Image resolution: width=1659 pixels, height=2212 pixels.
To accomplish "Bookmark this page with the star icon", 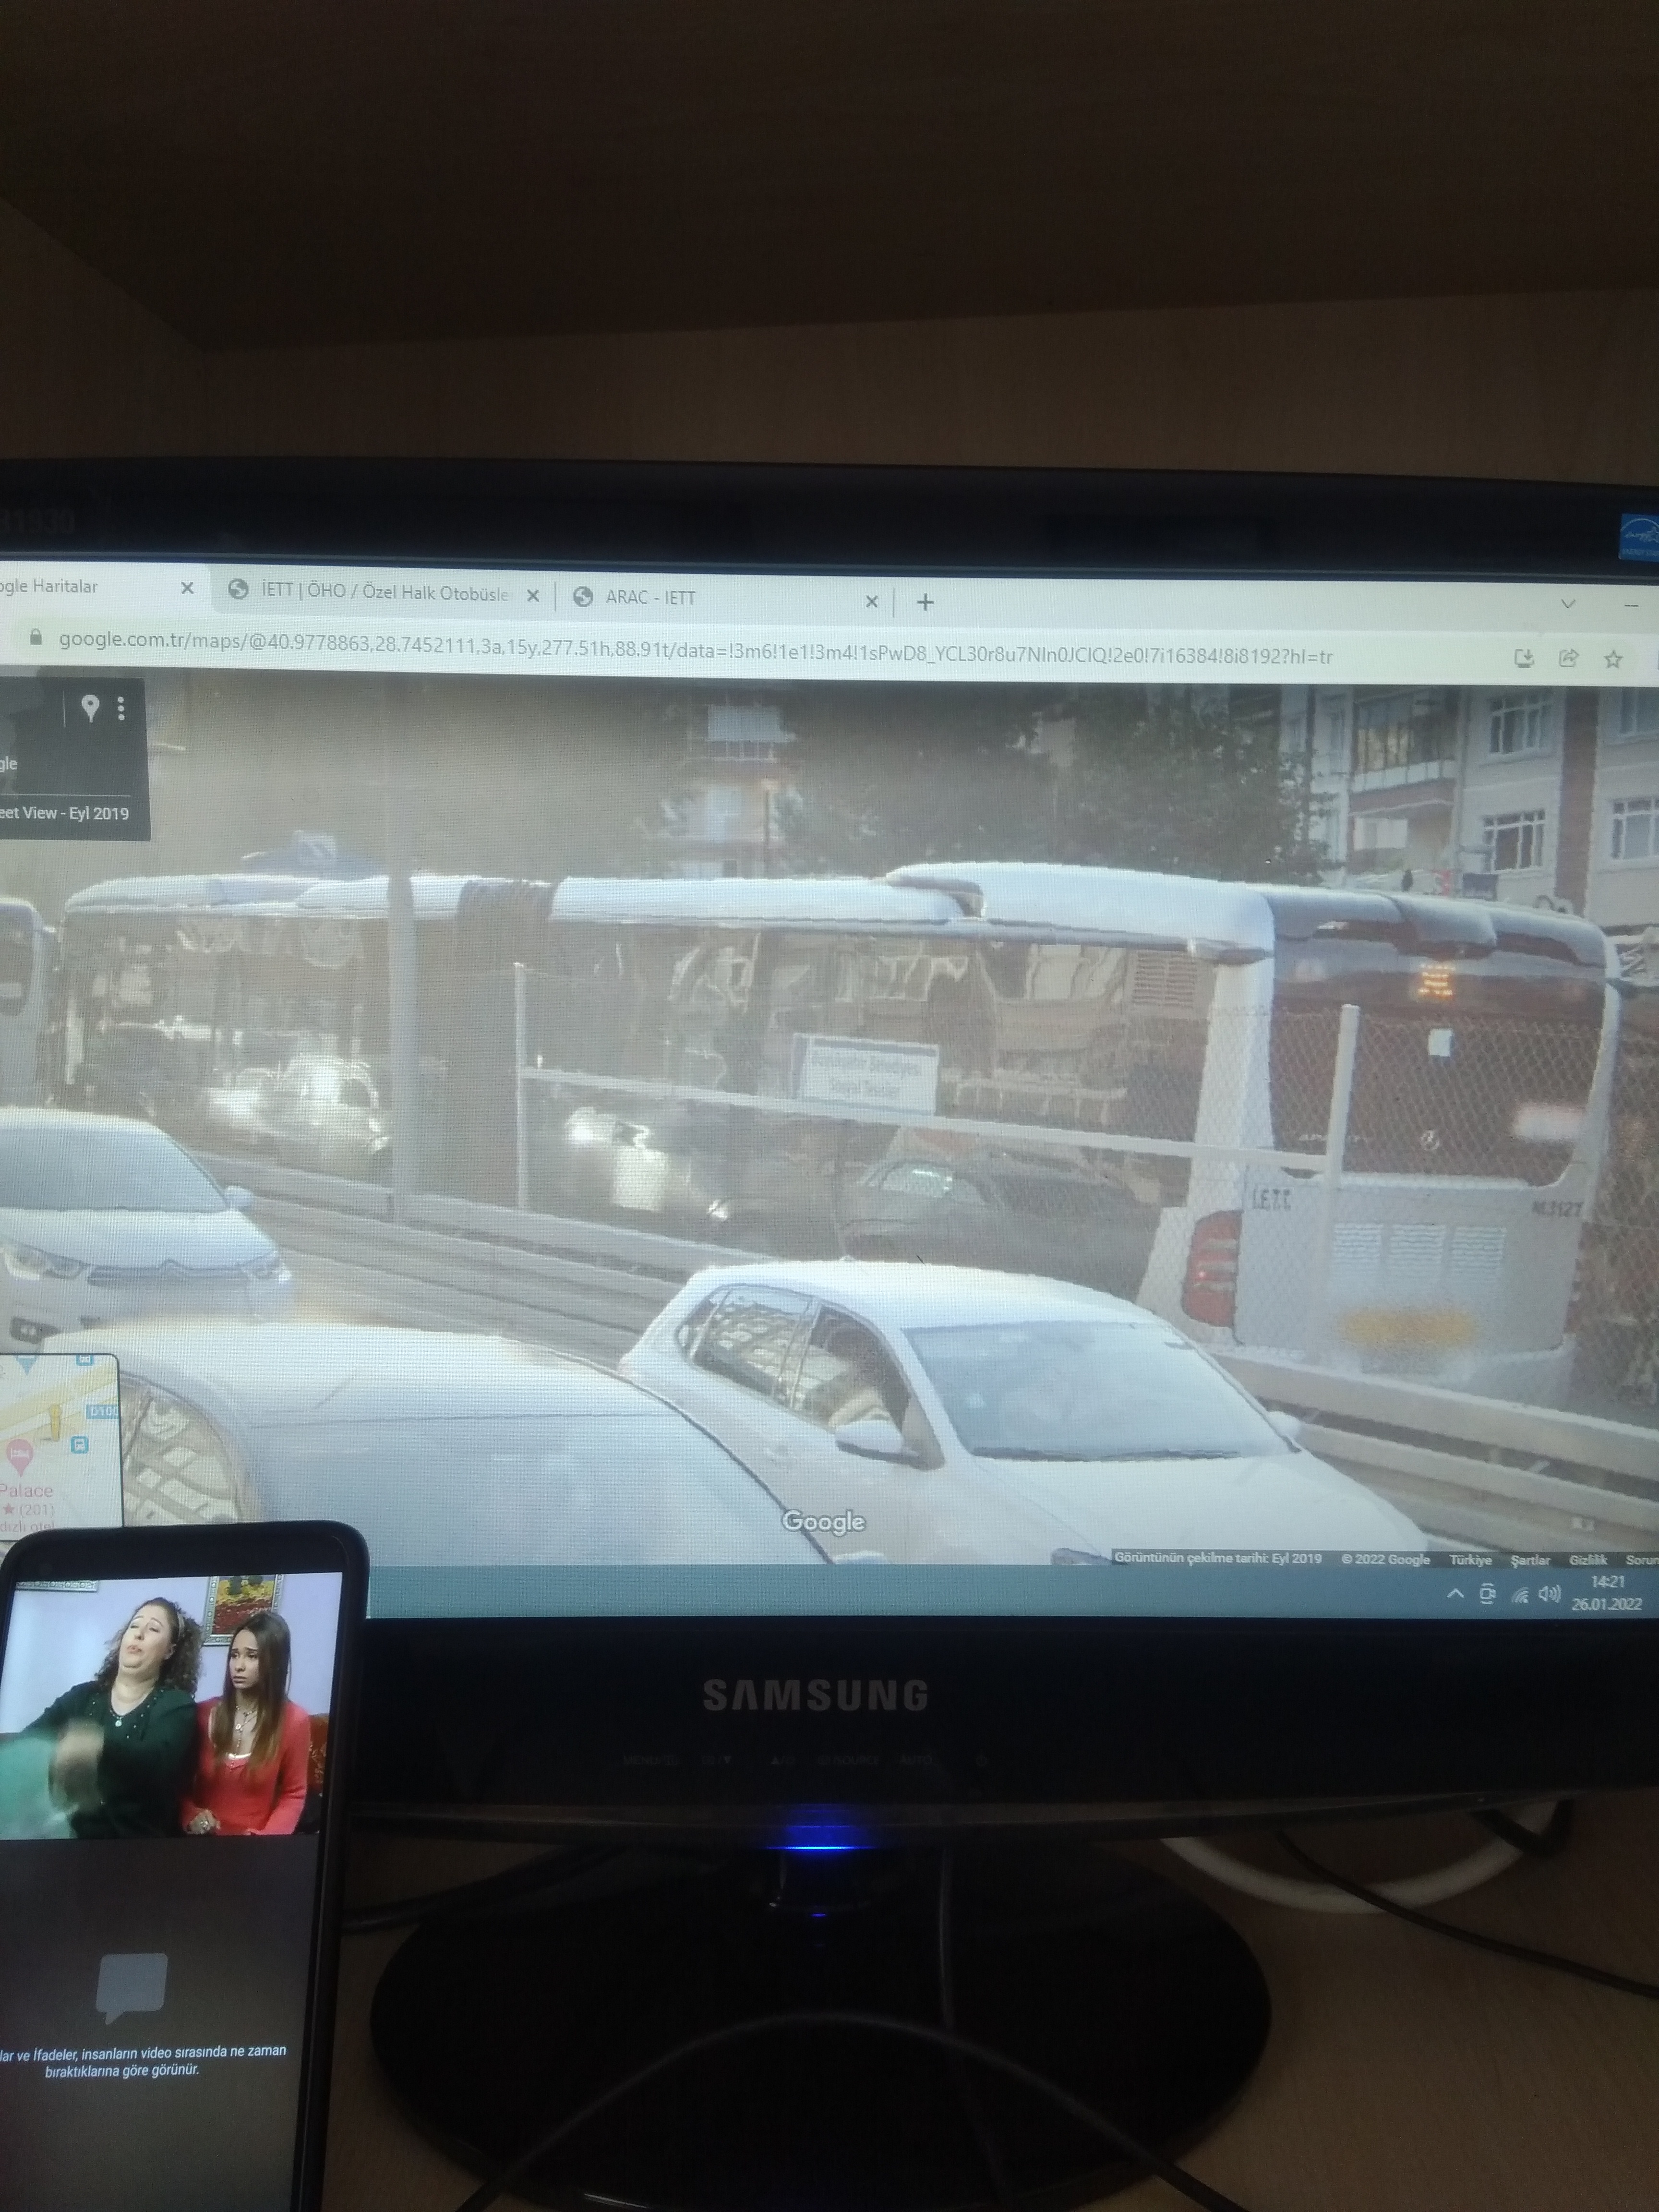I will (1612, 659).
